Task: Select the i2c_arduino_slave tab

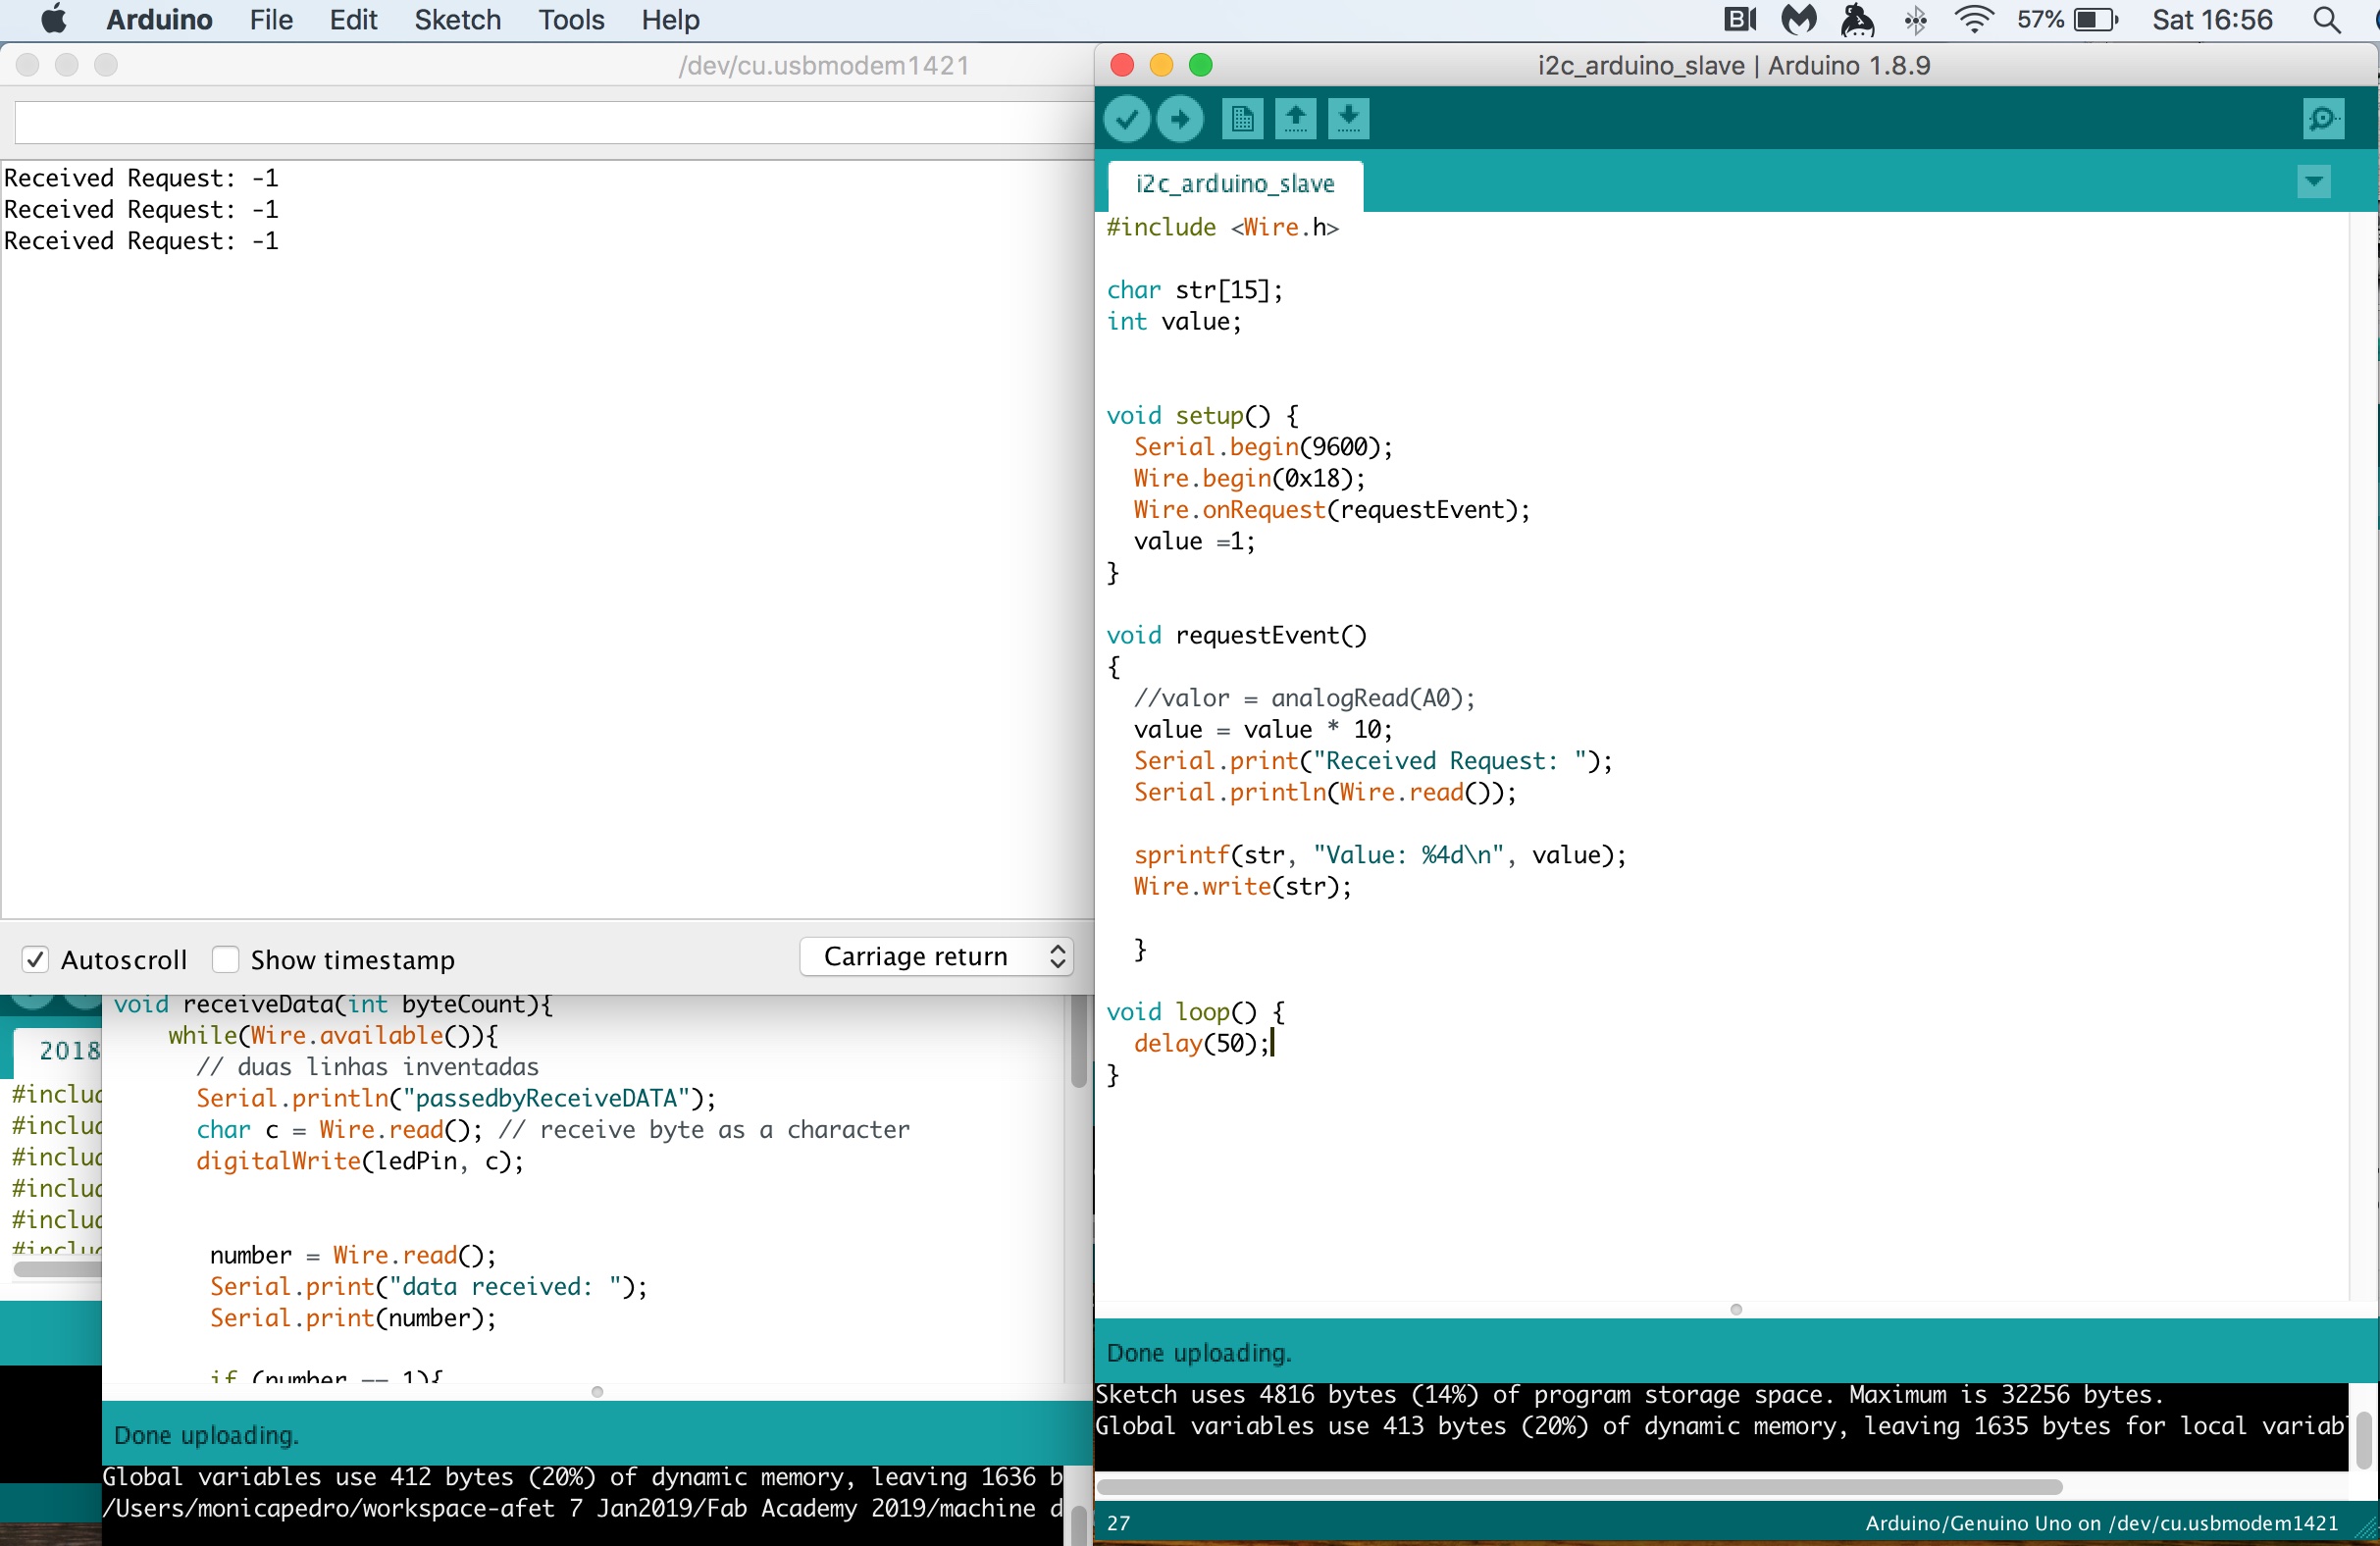Action: point(1235,184)
